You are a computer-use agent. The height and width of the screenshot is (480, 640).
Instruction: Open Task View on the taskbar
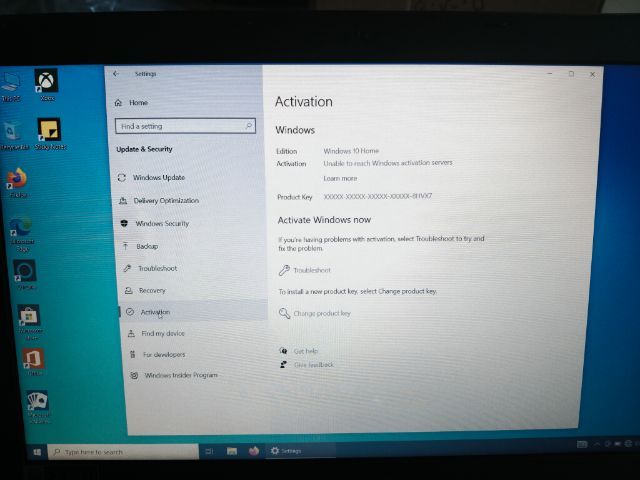pos(209,451)
